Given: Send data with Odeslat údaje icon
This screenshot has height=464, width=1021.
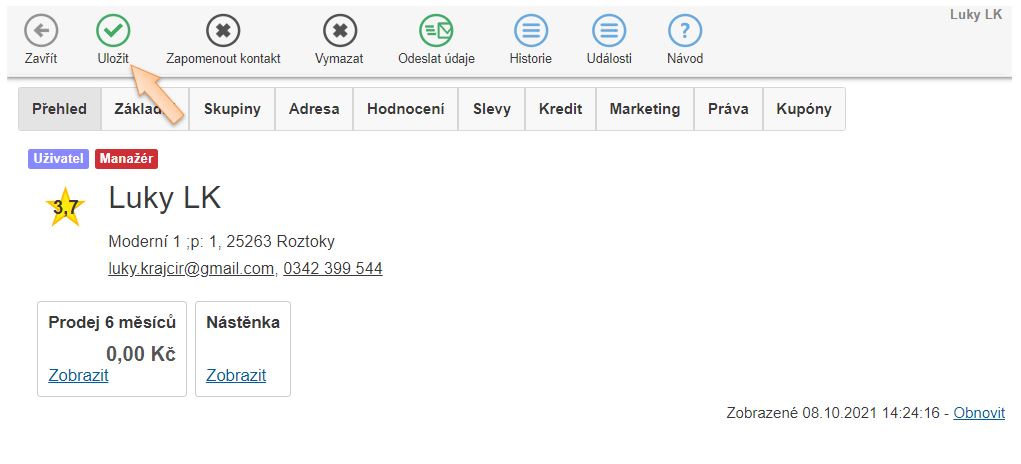Looking at the screenshot, I should pyautogui.click(x=436, y=31).
